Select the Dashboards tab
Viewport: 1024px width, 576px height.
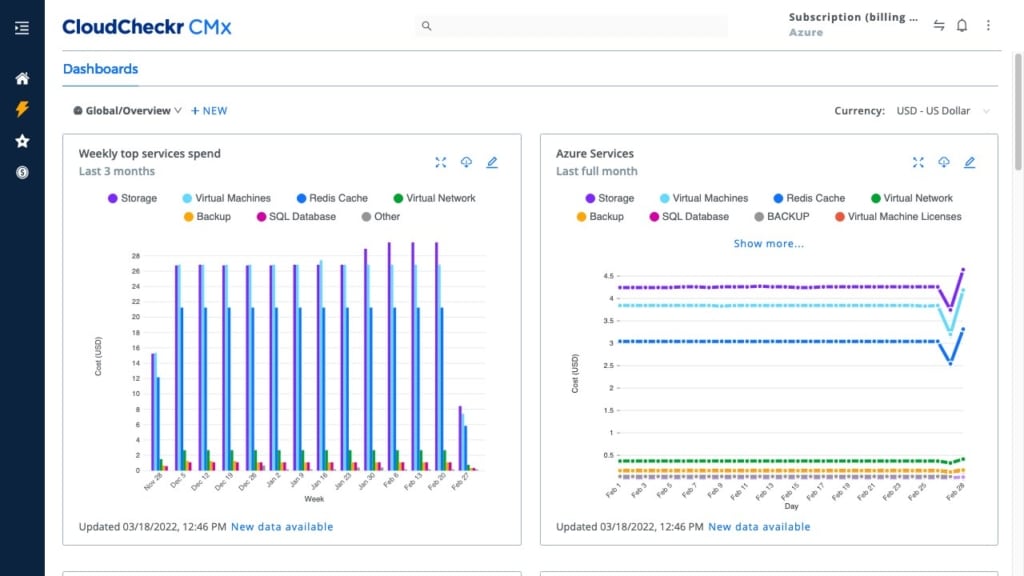pyautogui.click(x=101, y=69)
